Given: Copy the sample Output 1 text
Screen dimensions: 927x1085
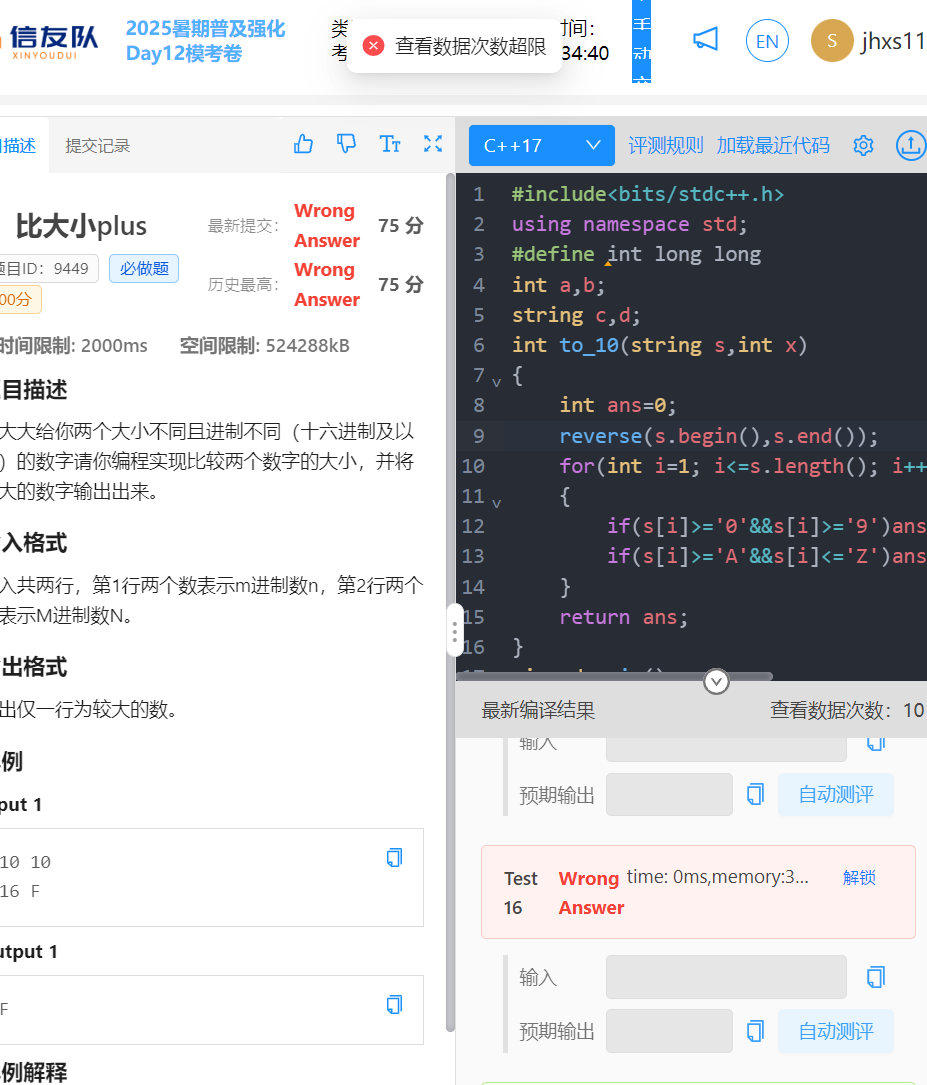Looking at the screenshot, I should pyautogui.click(x=395, y=1005).
